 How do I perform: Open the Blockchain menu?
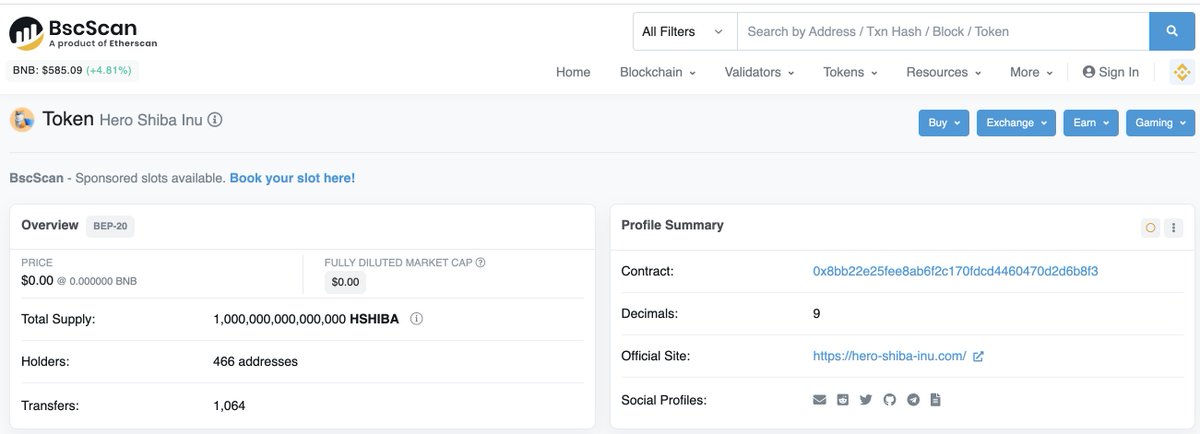point(658,72)
